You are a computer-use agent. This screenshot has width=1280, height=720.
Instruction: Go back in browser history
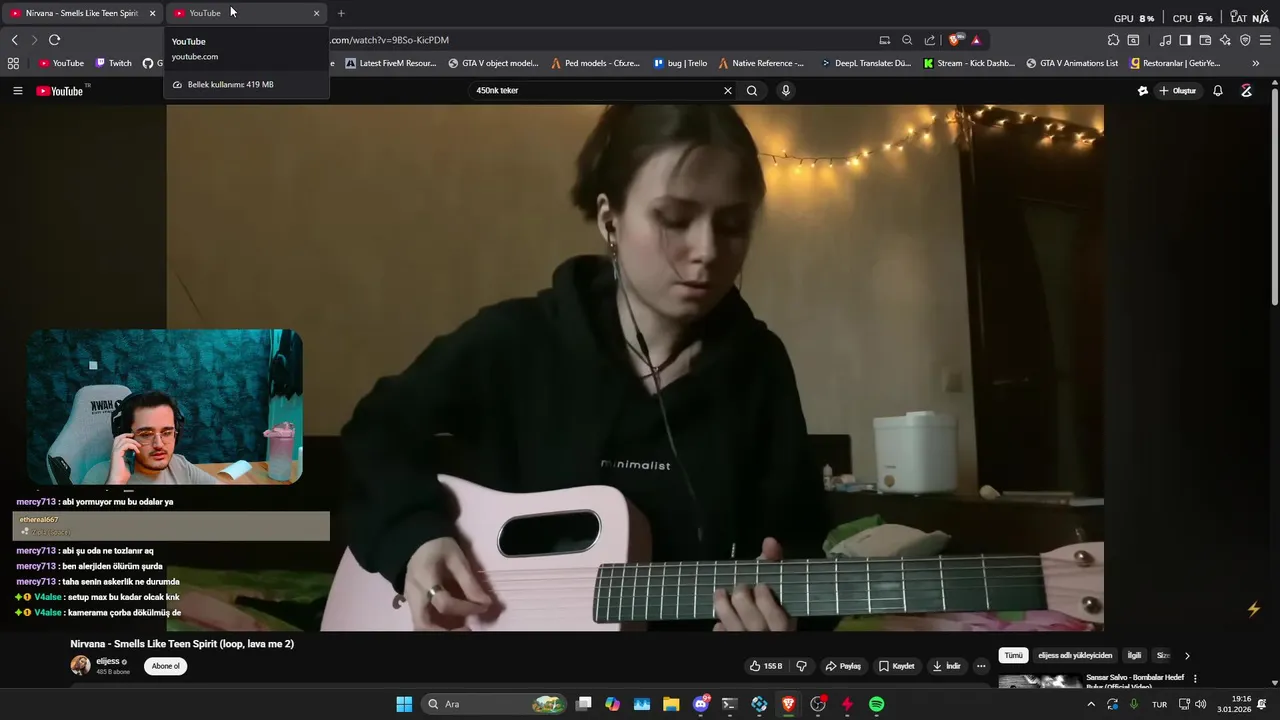[x=14, y=40]
